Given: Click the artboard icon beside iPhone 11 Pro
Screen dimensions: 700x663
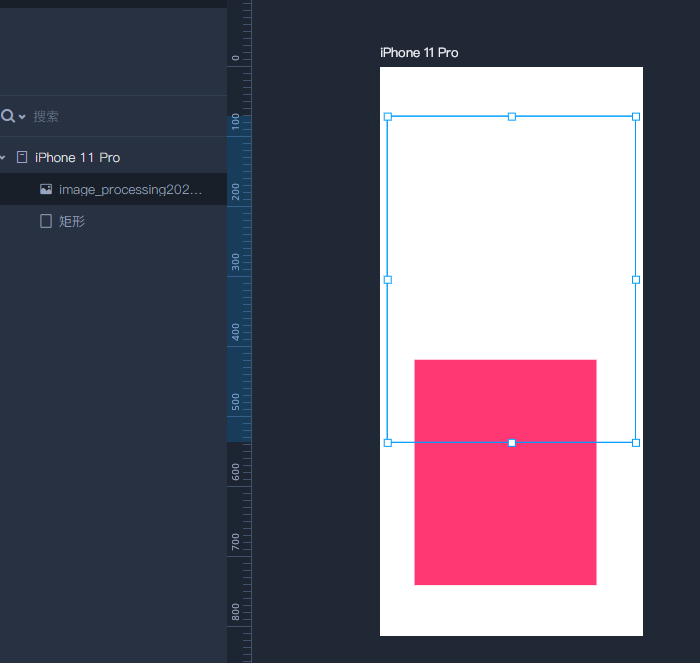Looking at the screenshot, I should (x=22, y=157).
